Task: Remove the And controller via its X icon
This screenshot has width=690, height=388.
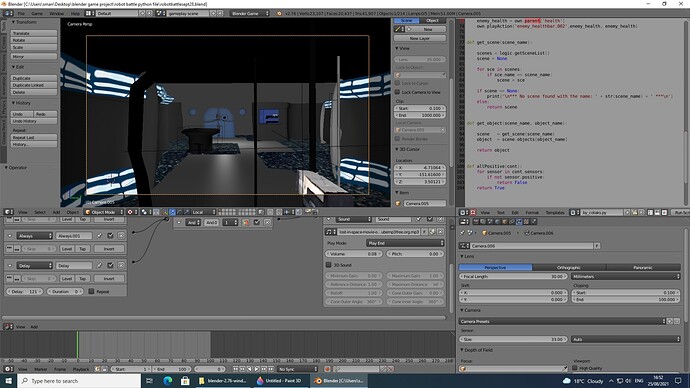Action: [x=267, y=222]
